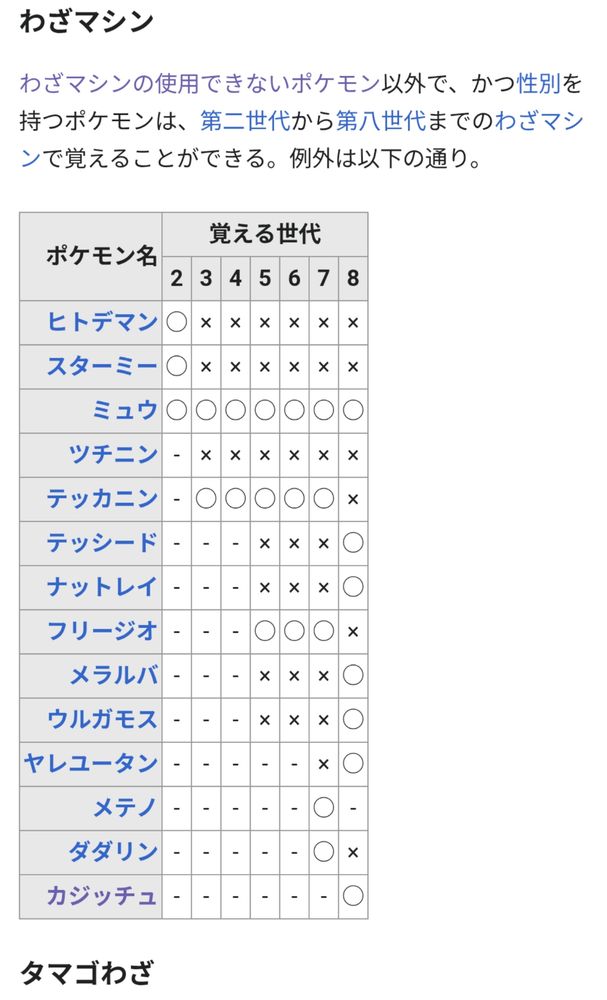The width and height of the screenshot is (607, 1000).
Task: Click the タマゴわざ section heading
Action: click(x=87, y=973)
